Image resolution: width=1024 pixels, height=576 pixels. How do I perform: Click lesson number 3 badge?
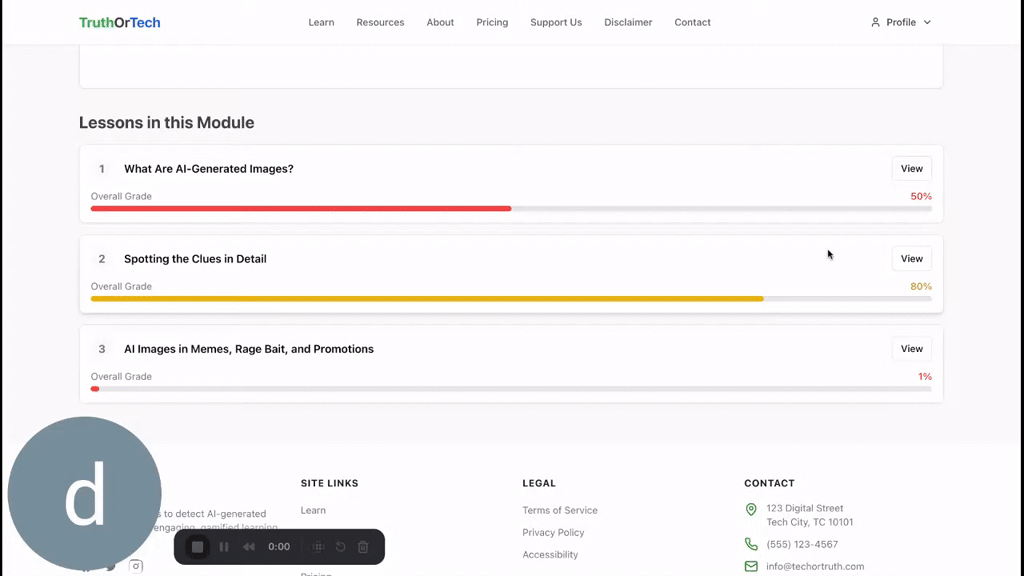[101, 349]
